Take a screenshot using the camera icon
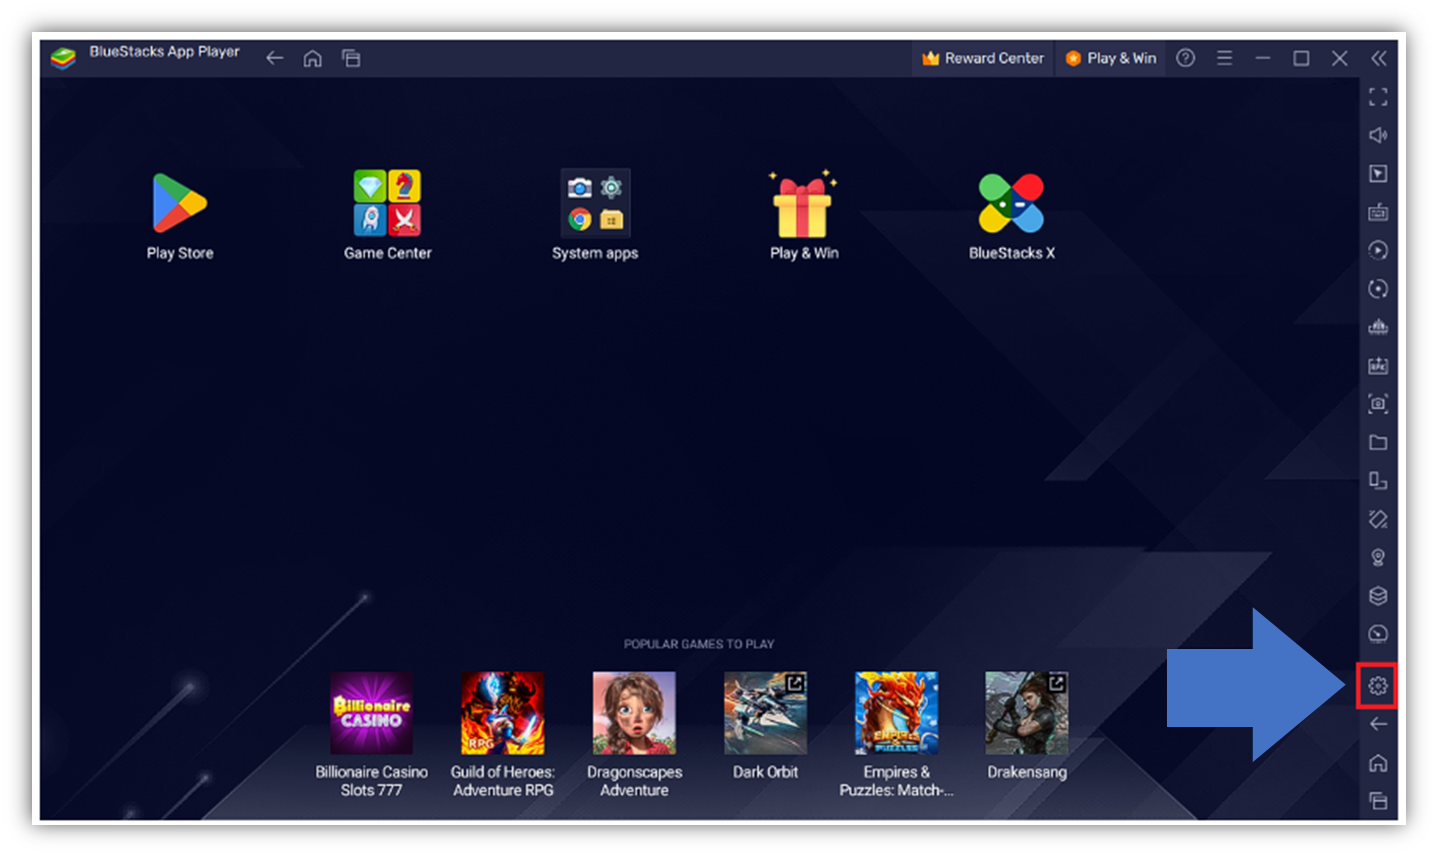This screenshot has height=857, width=1455. point(1378,404)
